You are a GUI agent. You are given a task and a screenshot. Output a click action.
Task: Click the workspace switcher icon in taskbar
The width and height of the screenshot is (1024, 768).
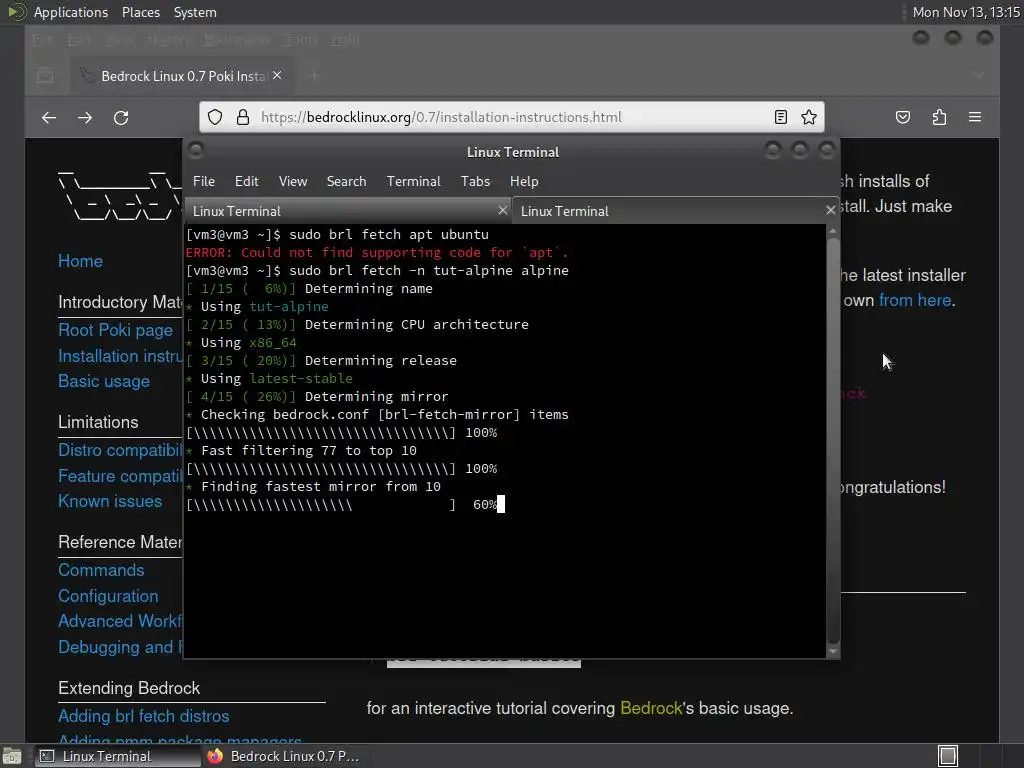(948, 756)
